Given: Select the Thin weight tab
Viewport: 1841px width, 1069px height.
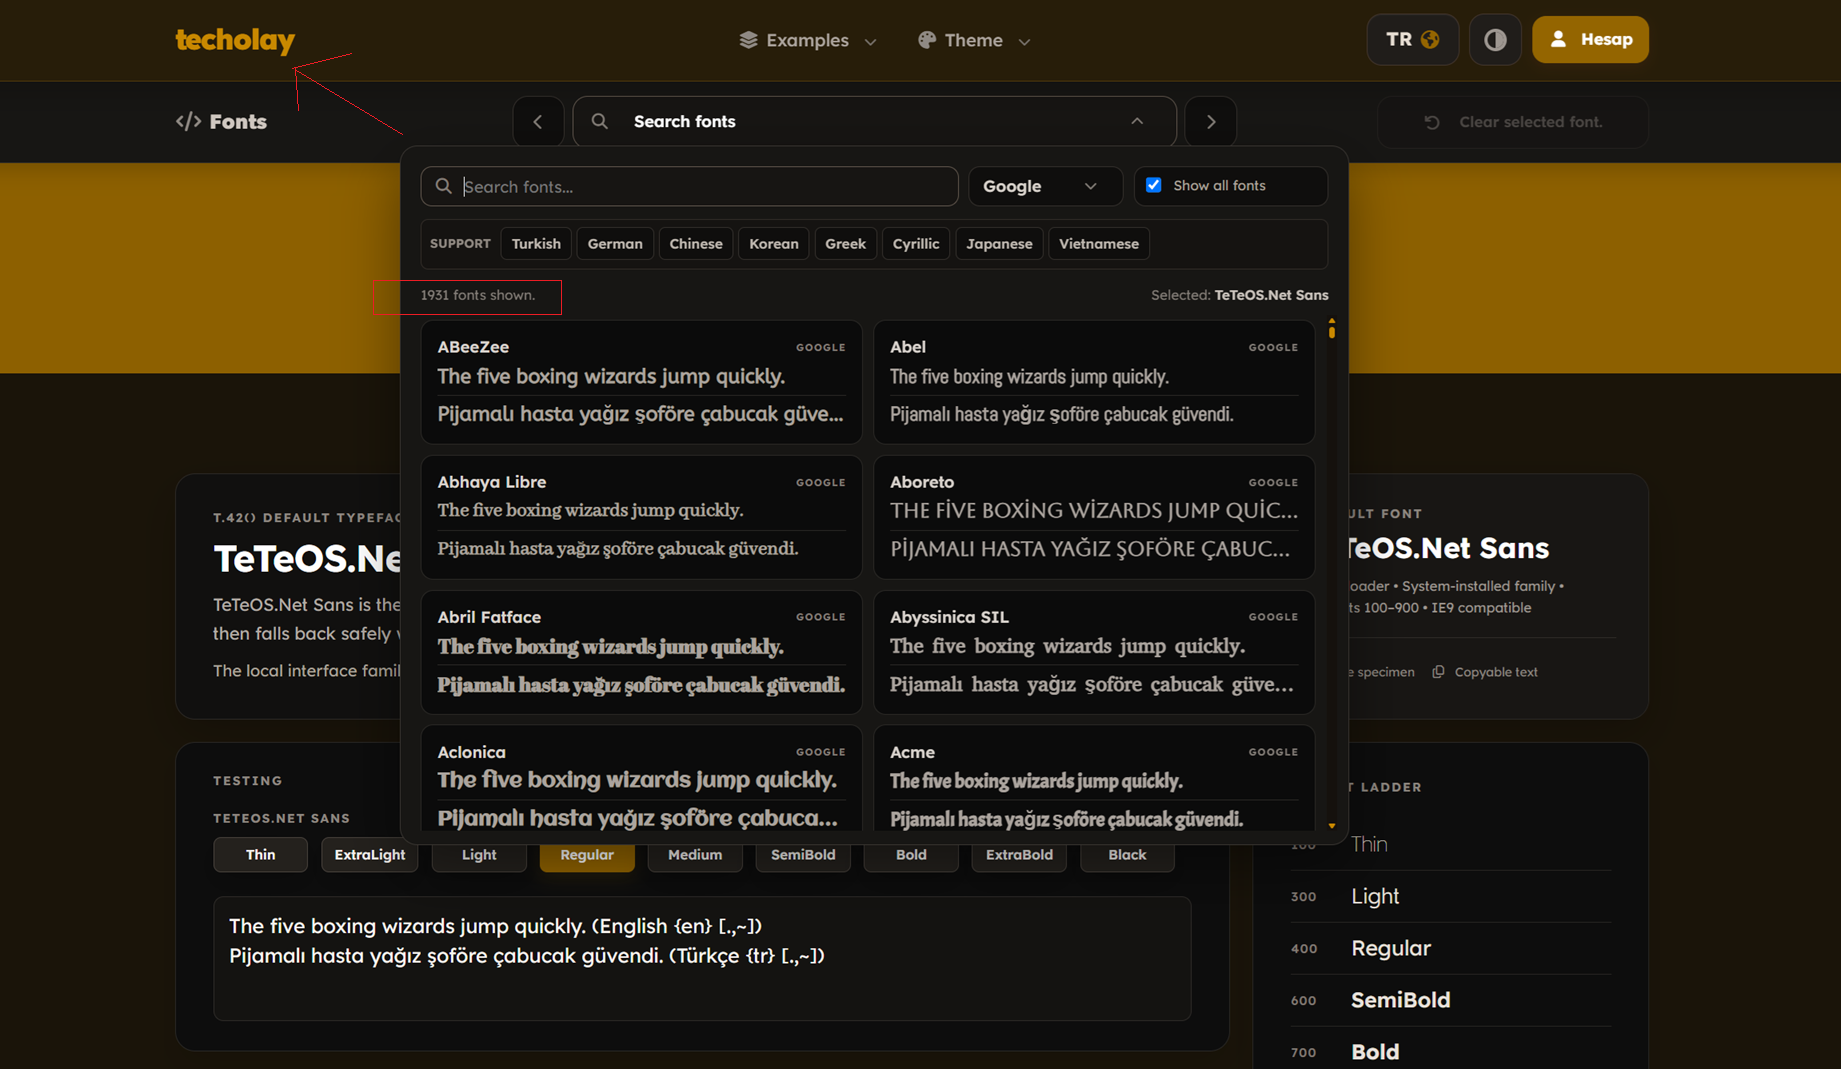Looking at the screenshot, I should click(x=260, y=855).
